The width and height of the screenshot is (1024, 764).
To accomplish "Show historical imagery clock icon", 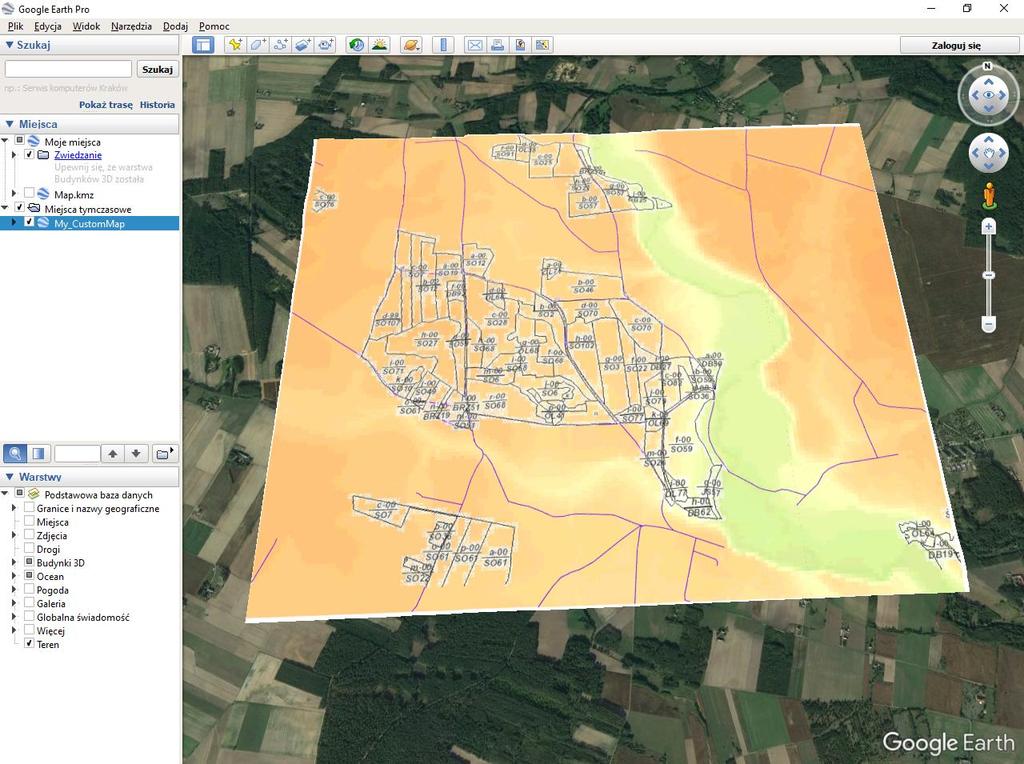I will point(357,45).
